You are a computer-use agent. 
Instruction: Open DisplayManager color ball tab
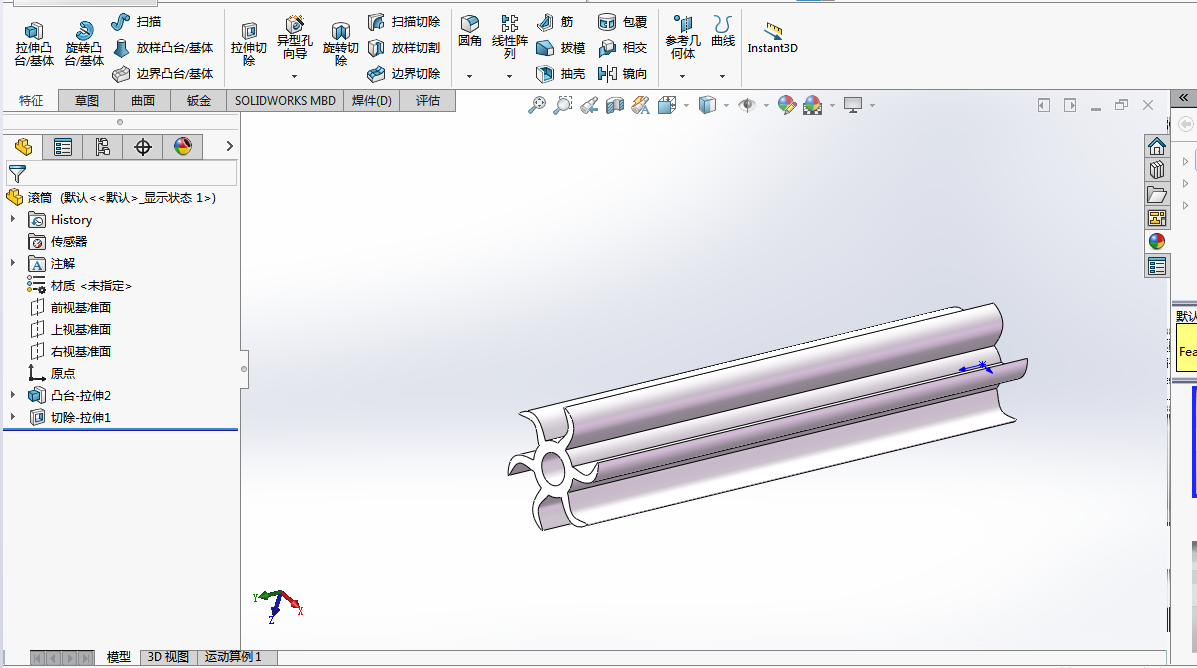tap(182, 147)
